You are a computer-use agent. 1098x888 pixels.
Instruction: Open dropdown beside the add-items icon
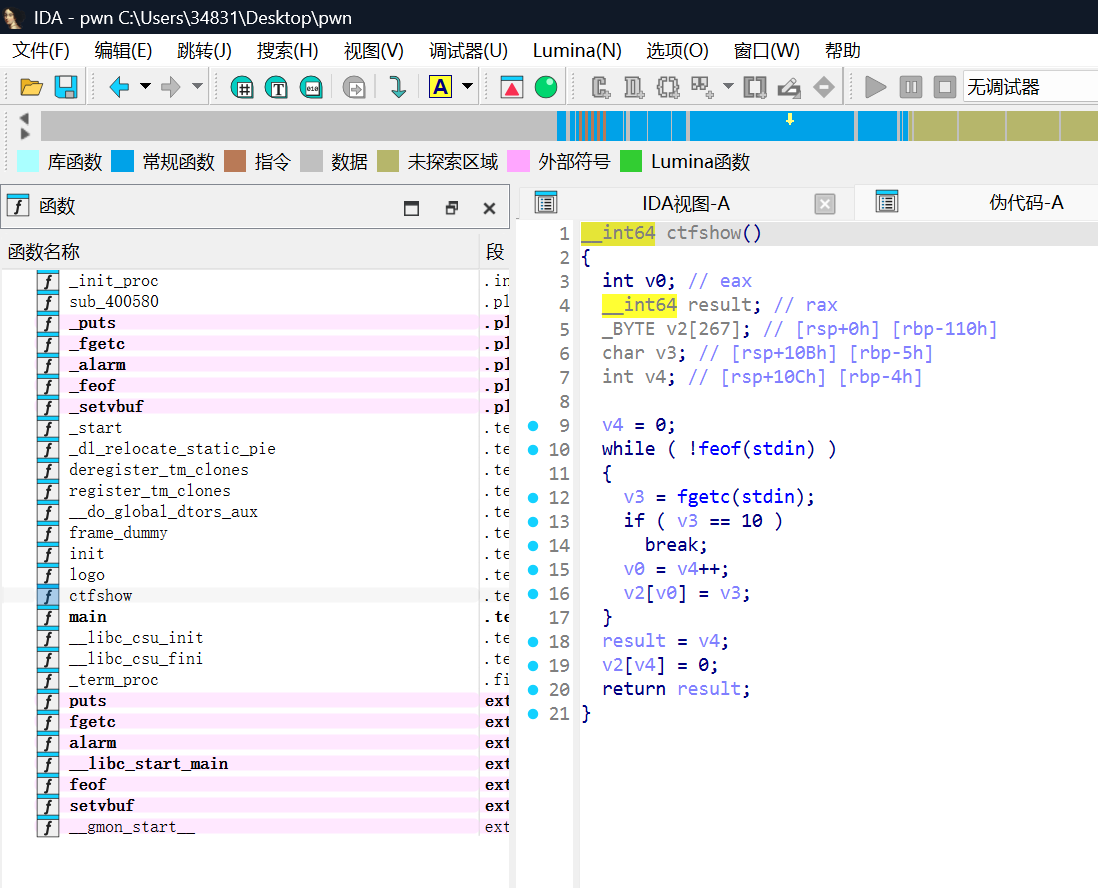728,87
